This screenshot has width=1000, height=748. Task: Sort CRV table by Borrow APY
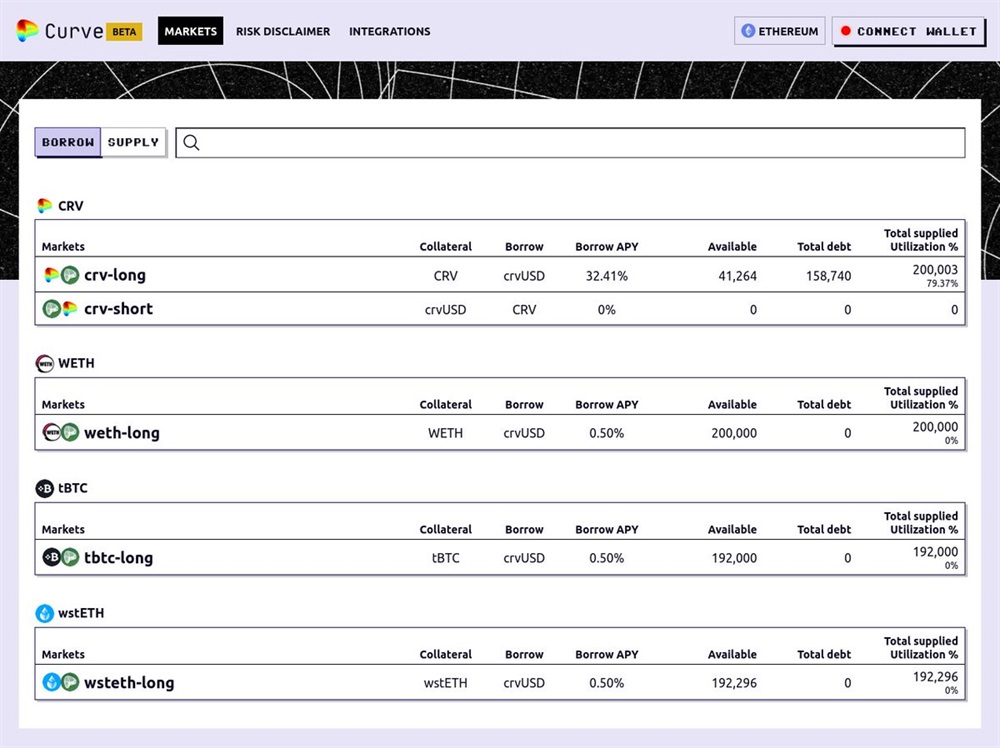point(606,246)
